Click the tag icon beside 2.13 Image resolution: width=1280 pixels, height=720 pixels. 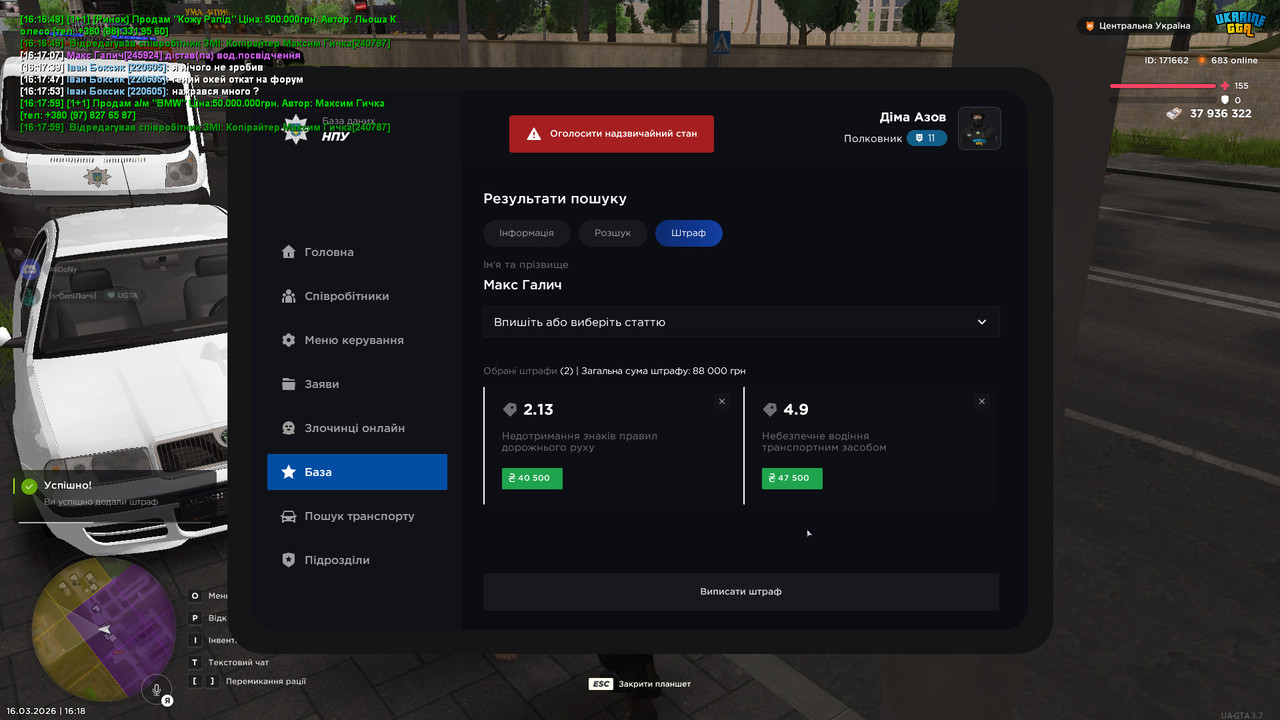510,410
